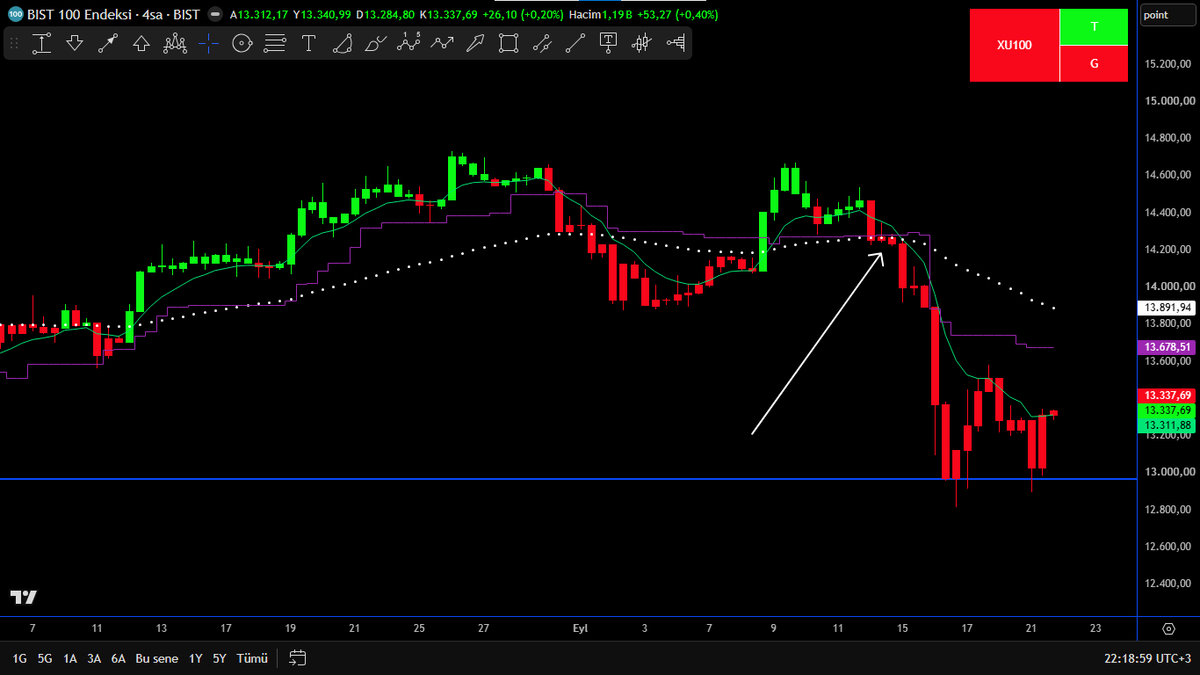1200x675 pixels.
Task: Open chart settings gear on price axis
Action: [1168, 628]
